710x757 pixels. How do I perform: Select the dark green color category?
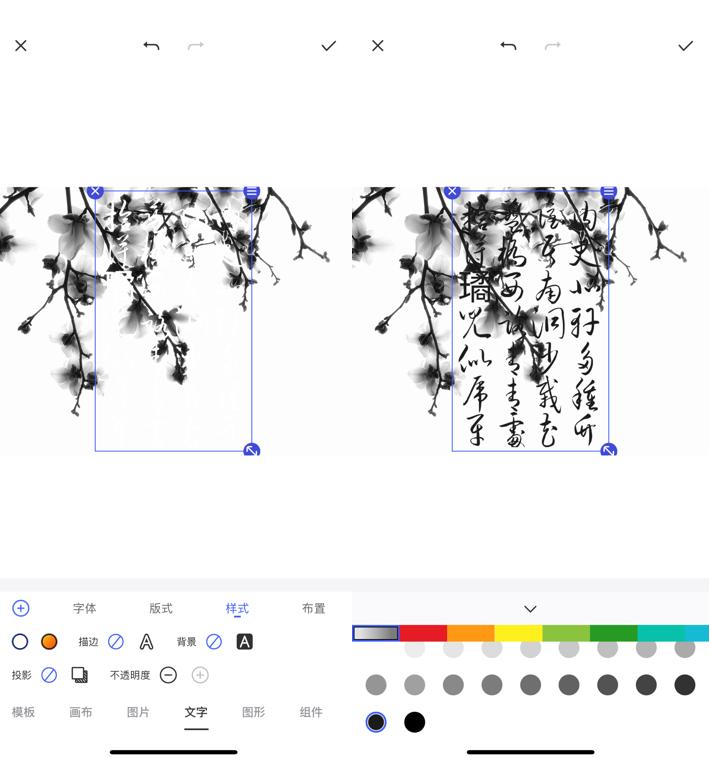coord(613,633)
